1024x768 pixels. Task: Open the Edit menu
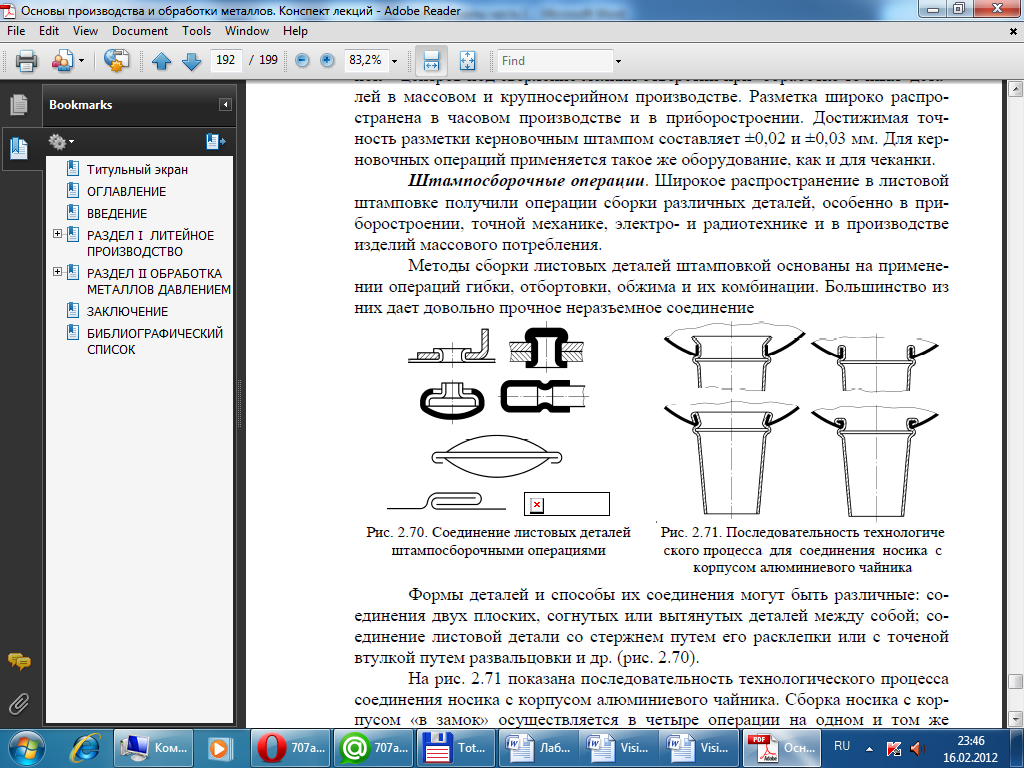pos(48,31)
